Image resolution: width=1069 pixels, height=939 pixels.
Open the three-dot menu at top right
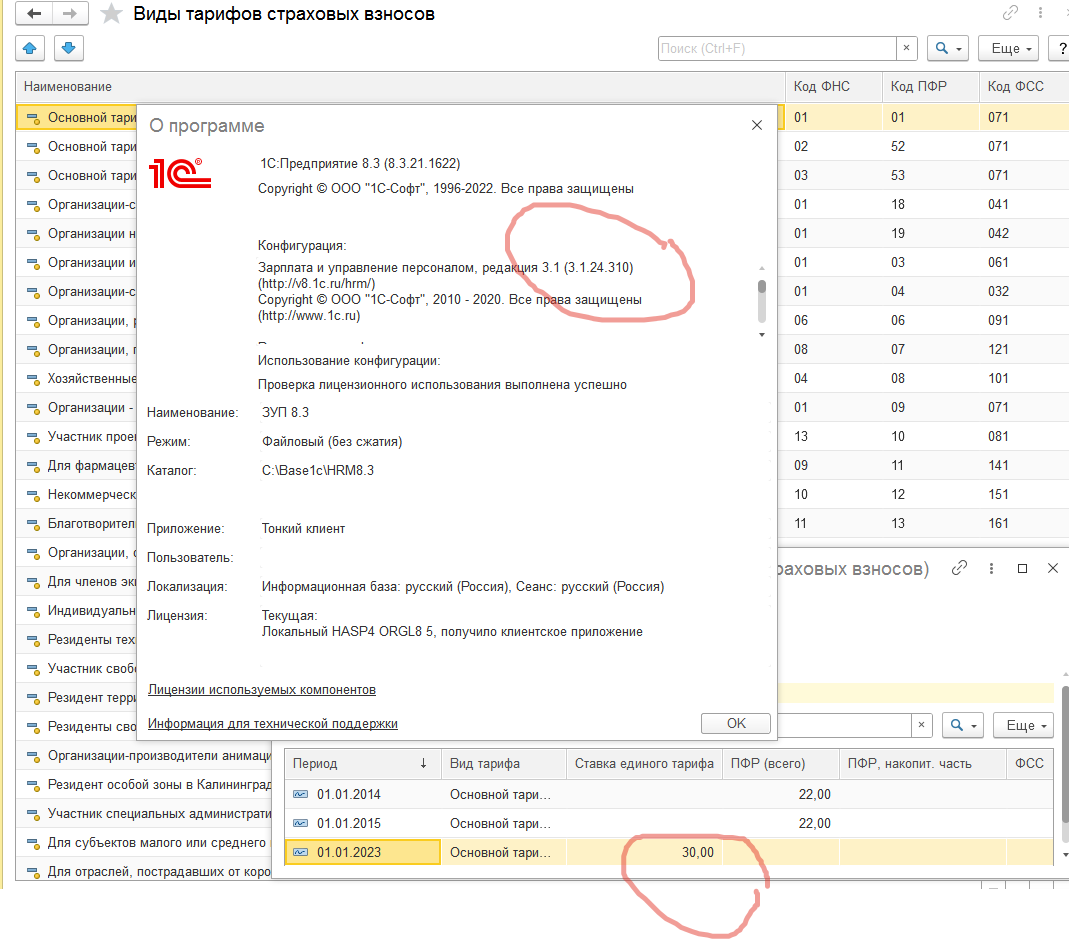point(1040,13)
